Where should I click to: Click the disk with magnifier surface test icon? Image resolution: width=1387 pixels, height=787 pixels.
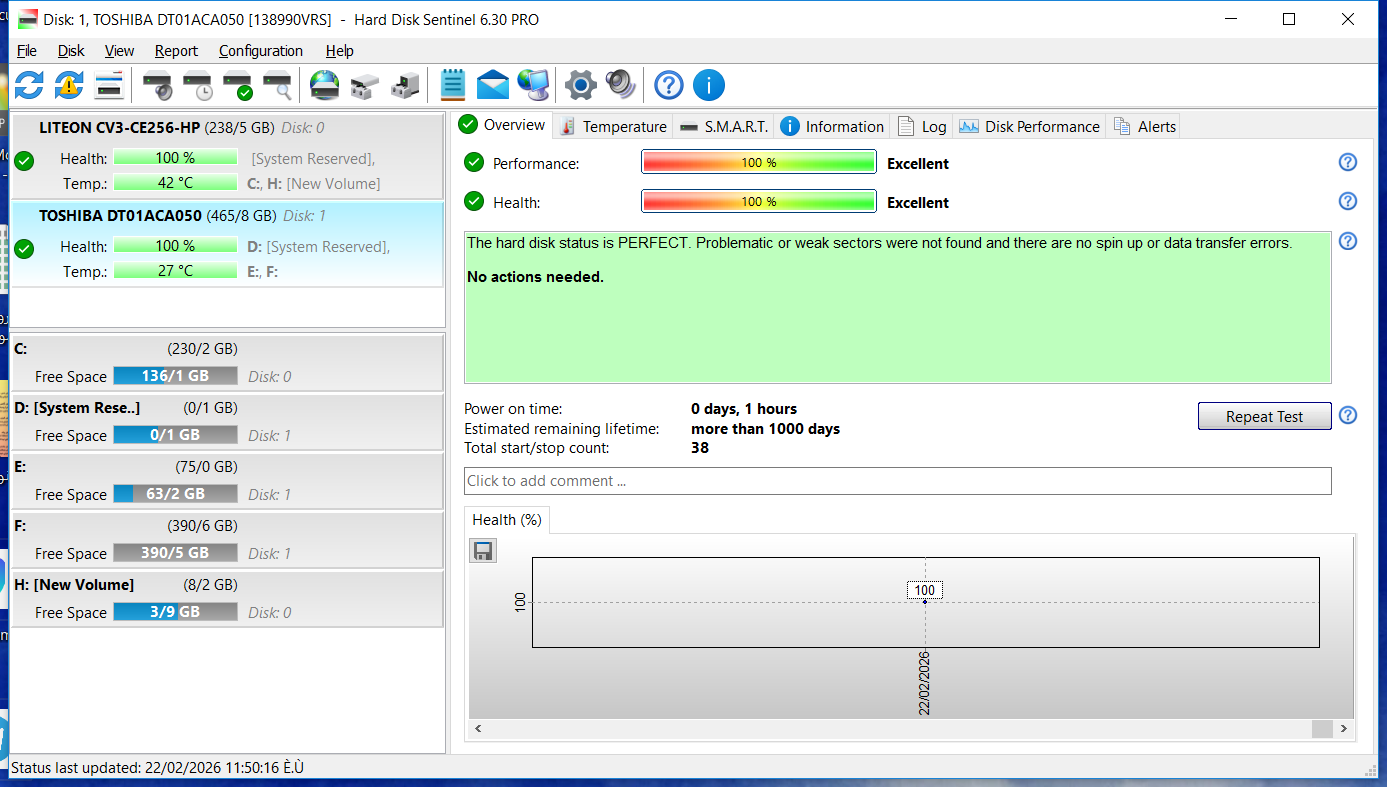277,86
